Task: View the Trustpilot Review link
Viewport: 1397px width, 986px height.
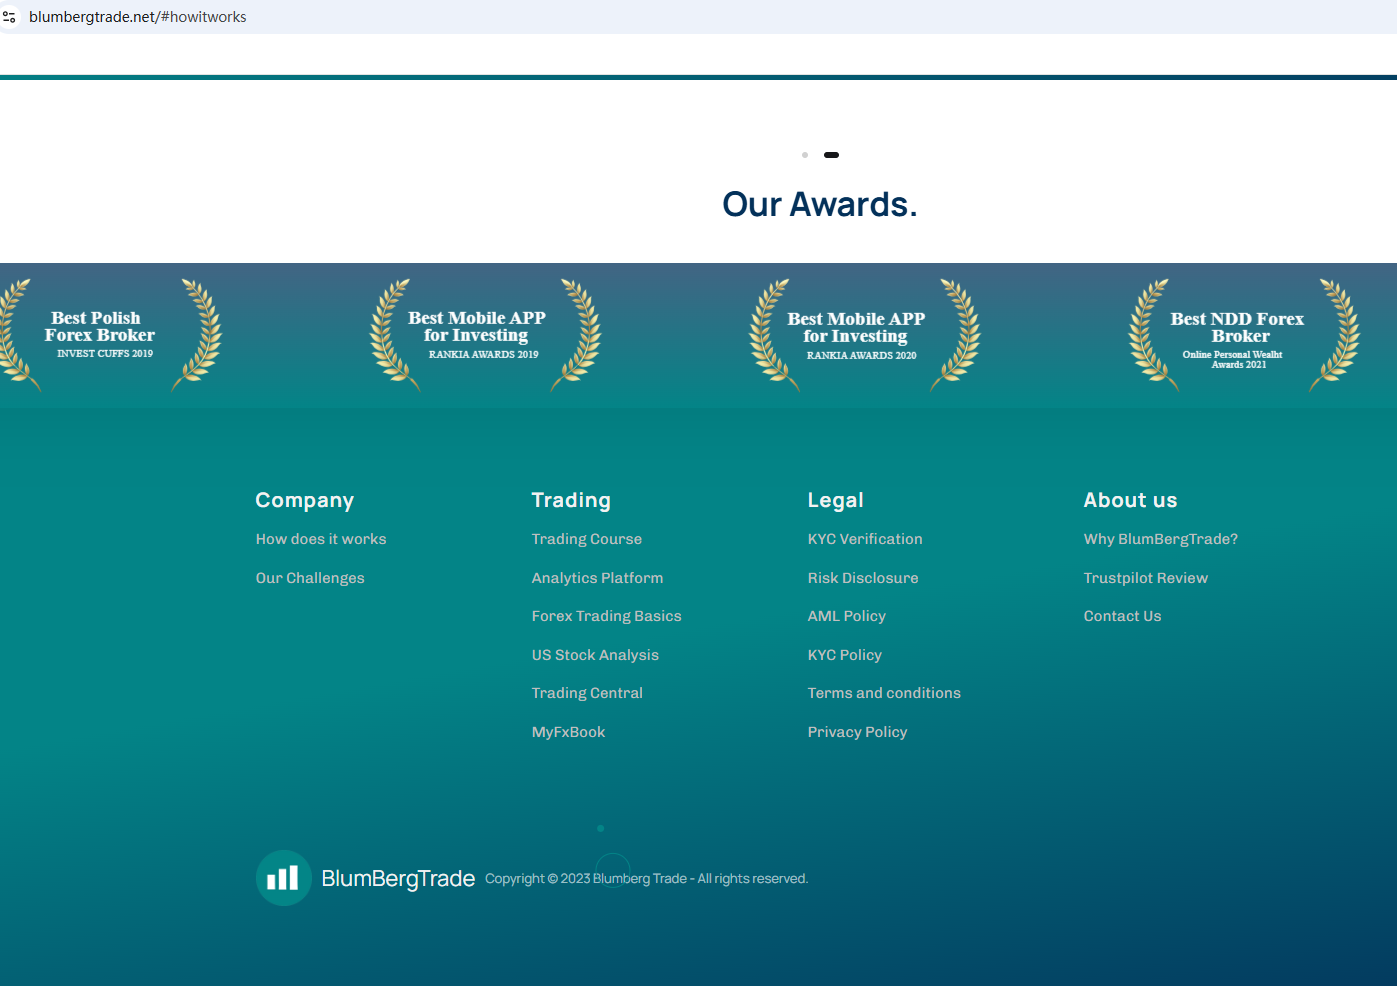Action: click(1146, 578)
